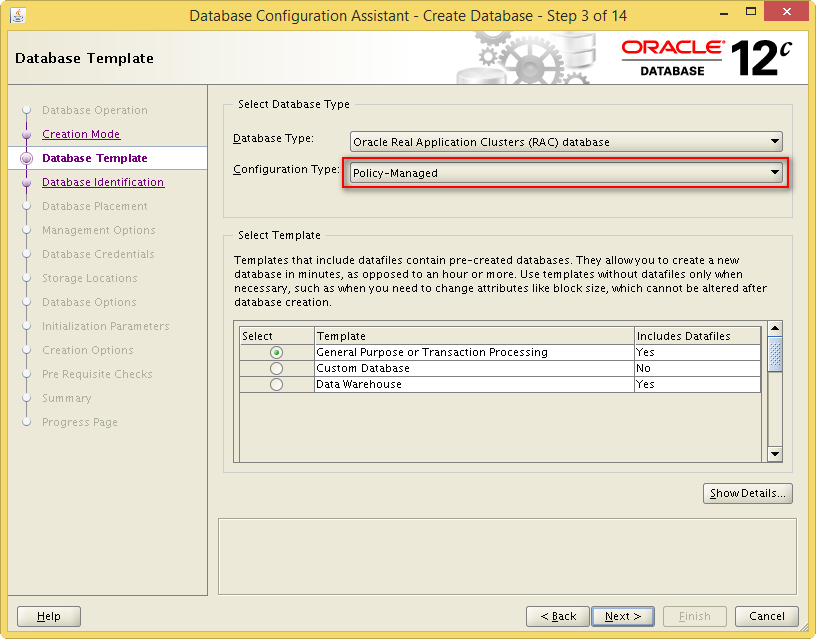
Task: Click the Pre Requisite Checks step label
Action: [x=97, y=374]
